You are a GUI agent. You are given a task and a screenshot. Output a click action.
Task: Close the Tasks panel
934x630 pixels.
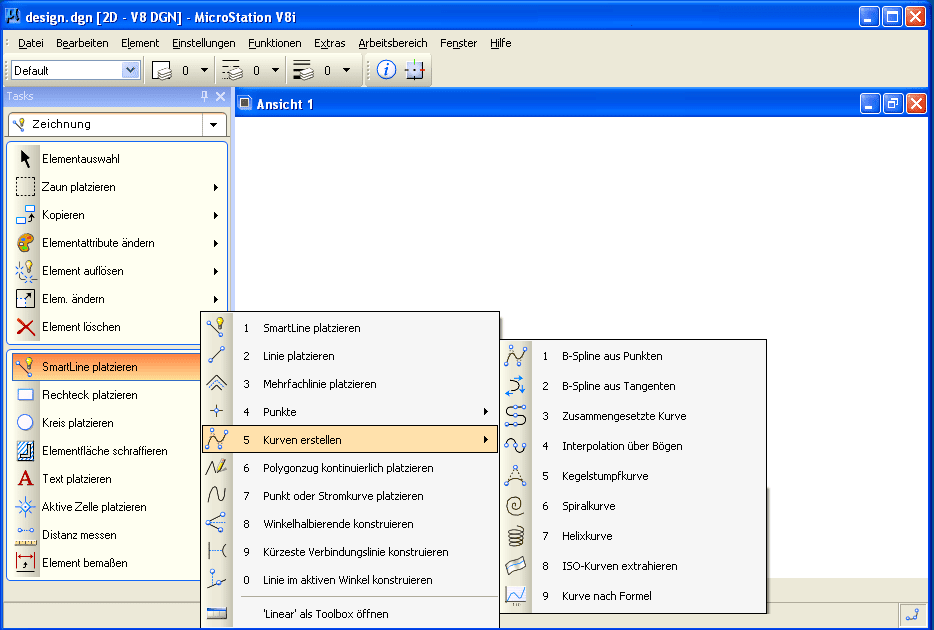point(220,96)
